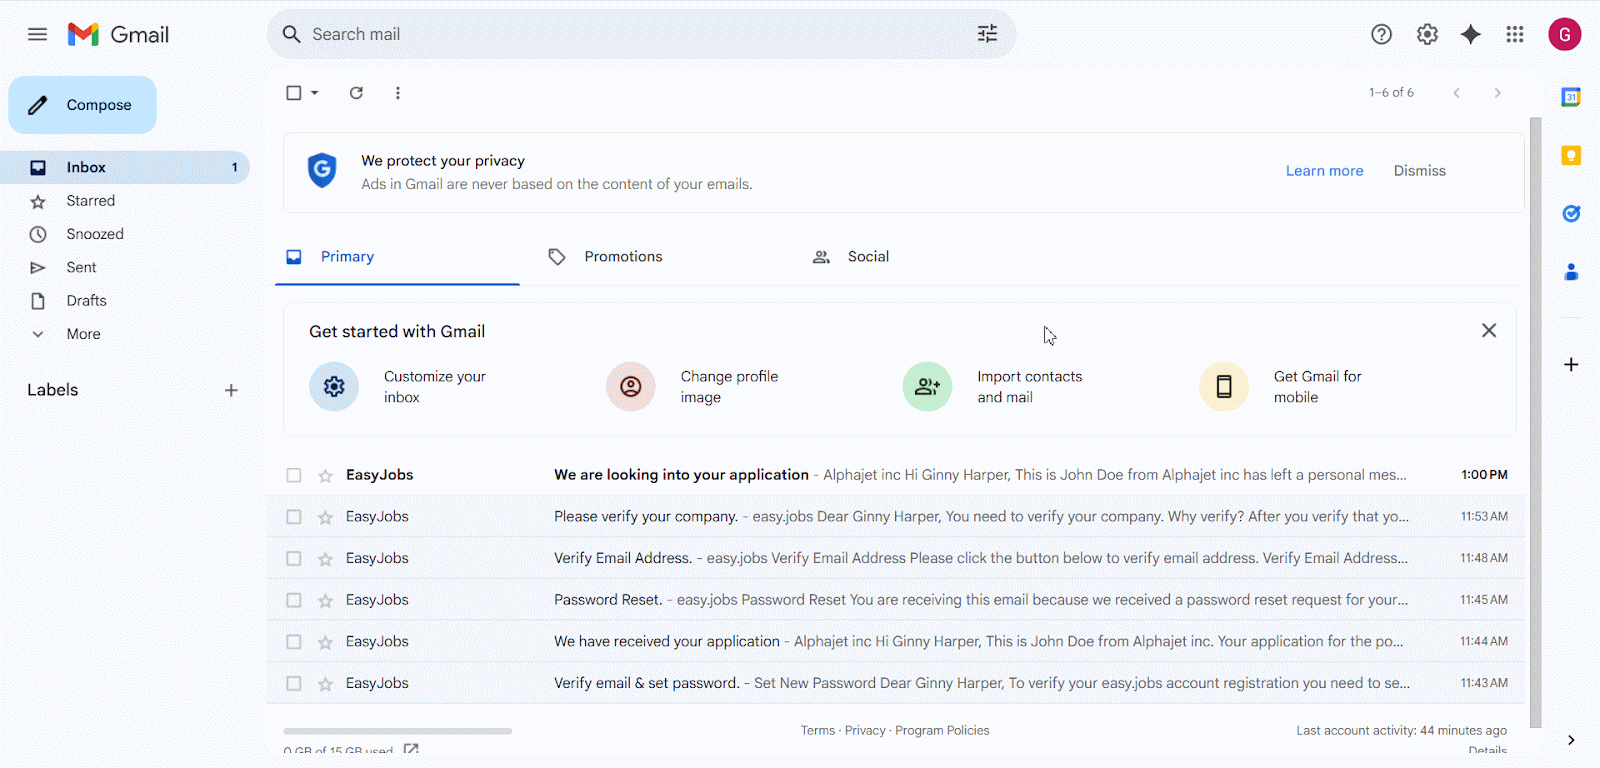Refresh the inbox
Screen dimensions: 1600x768
click(x=356, y=93)
